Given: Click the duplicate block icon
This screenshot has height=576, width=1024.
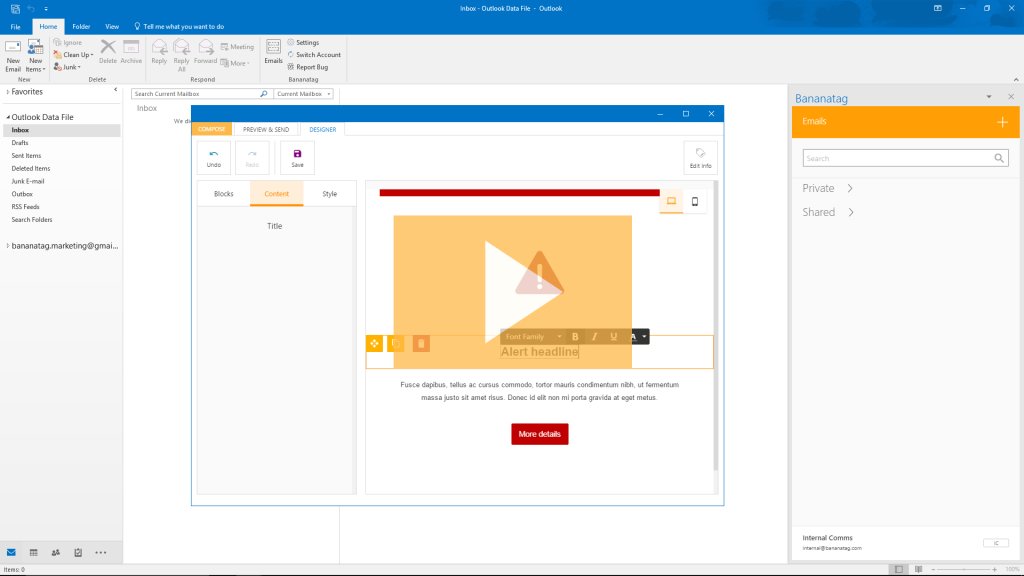Looking at the screenshot, I should pos(396,344).
